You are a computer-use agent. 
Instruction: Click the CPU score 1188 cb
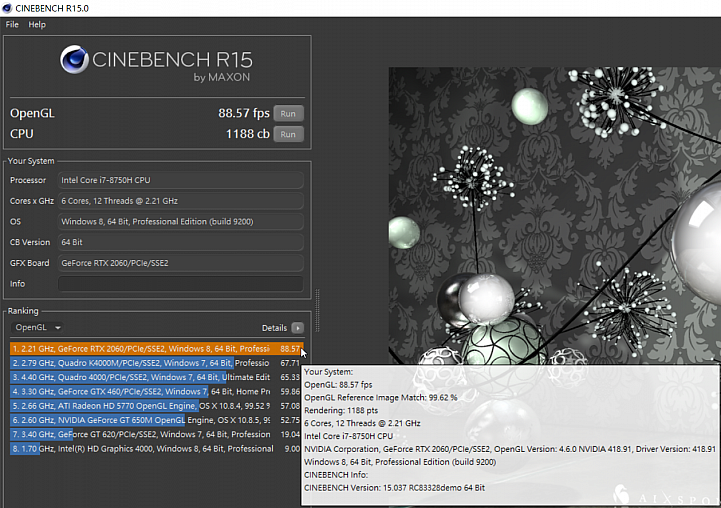tap(247, 134)
